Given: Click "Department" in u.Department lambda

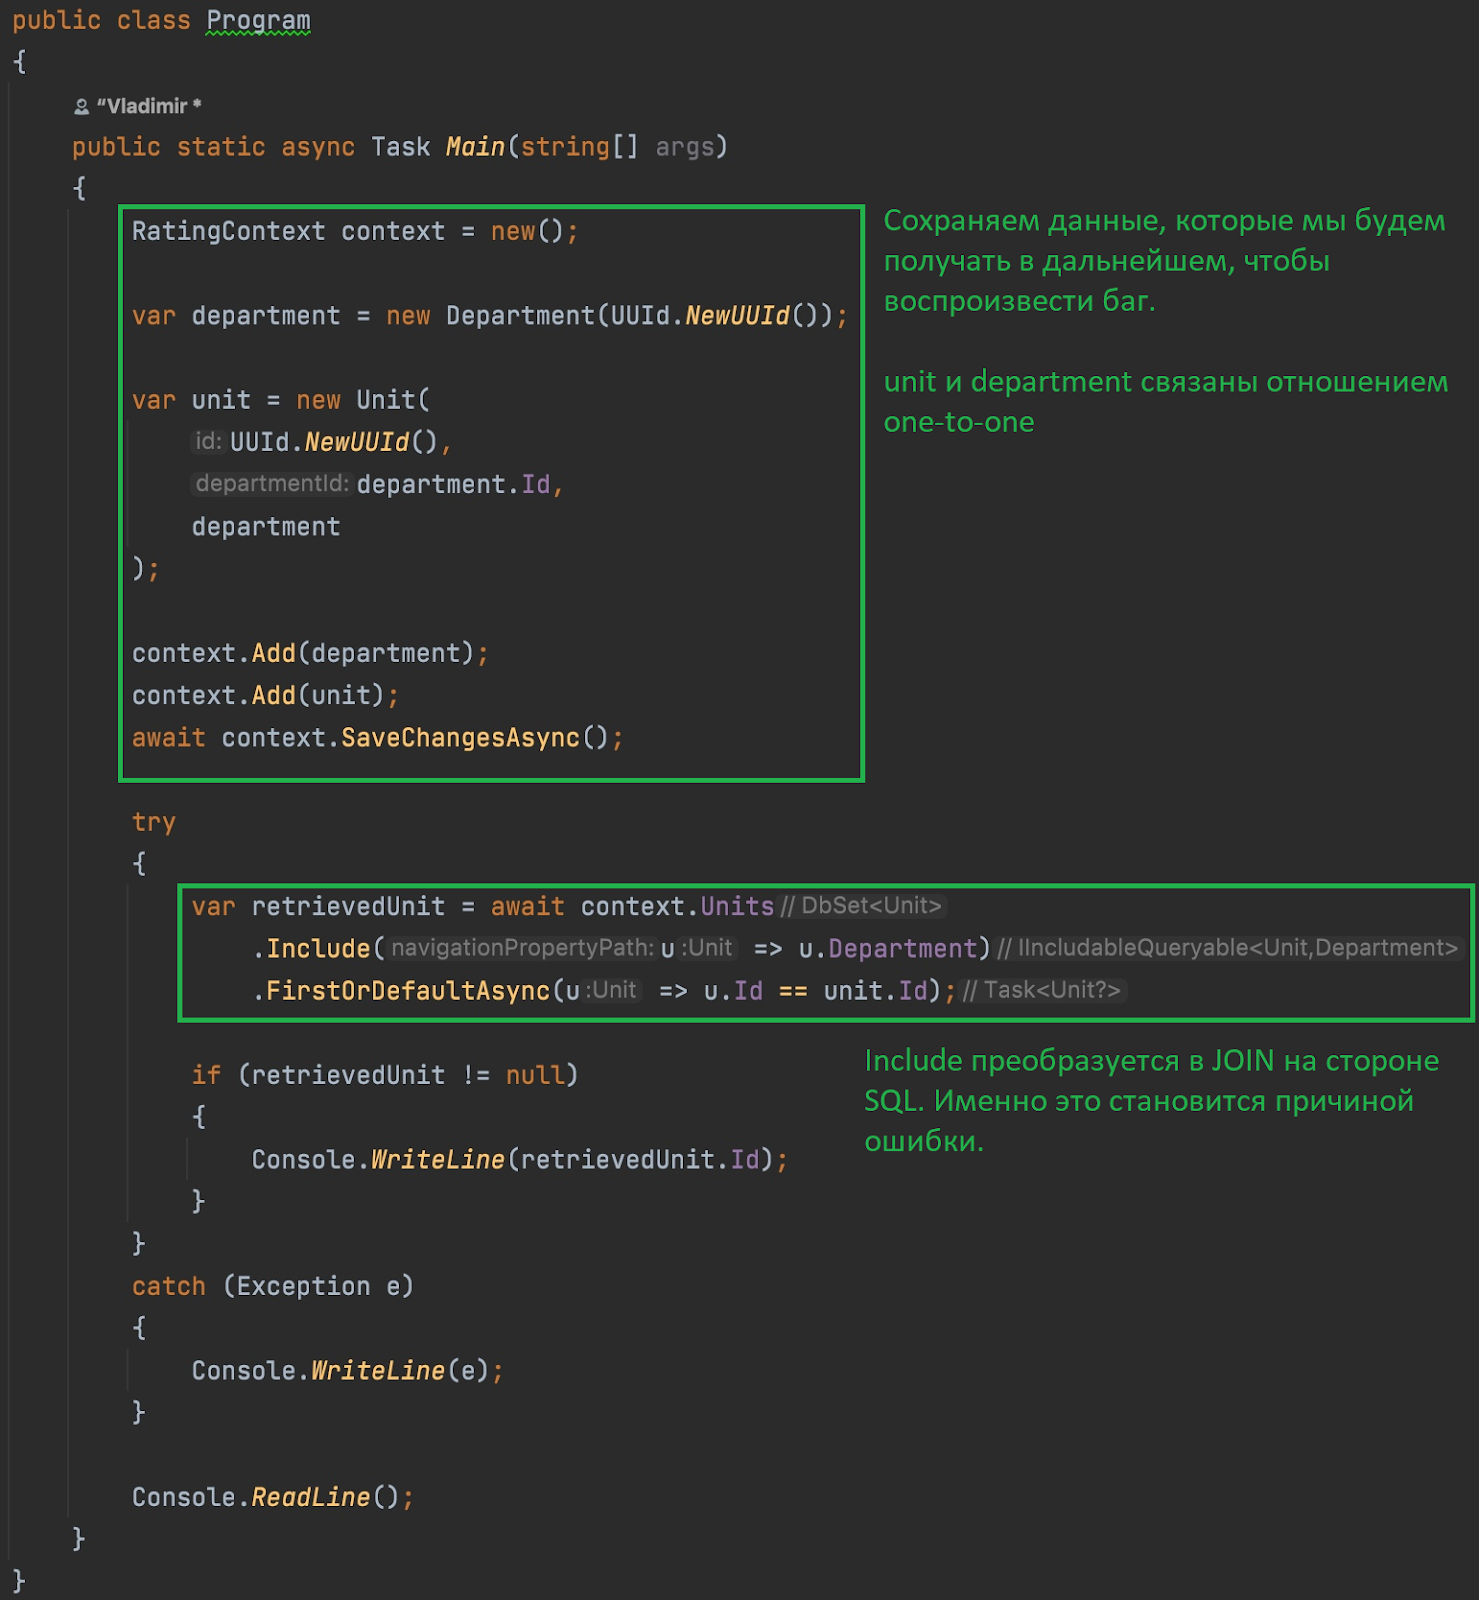Looking at the screenshot, I should (x=902, y=948).
